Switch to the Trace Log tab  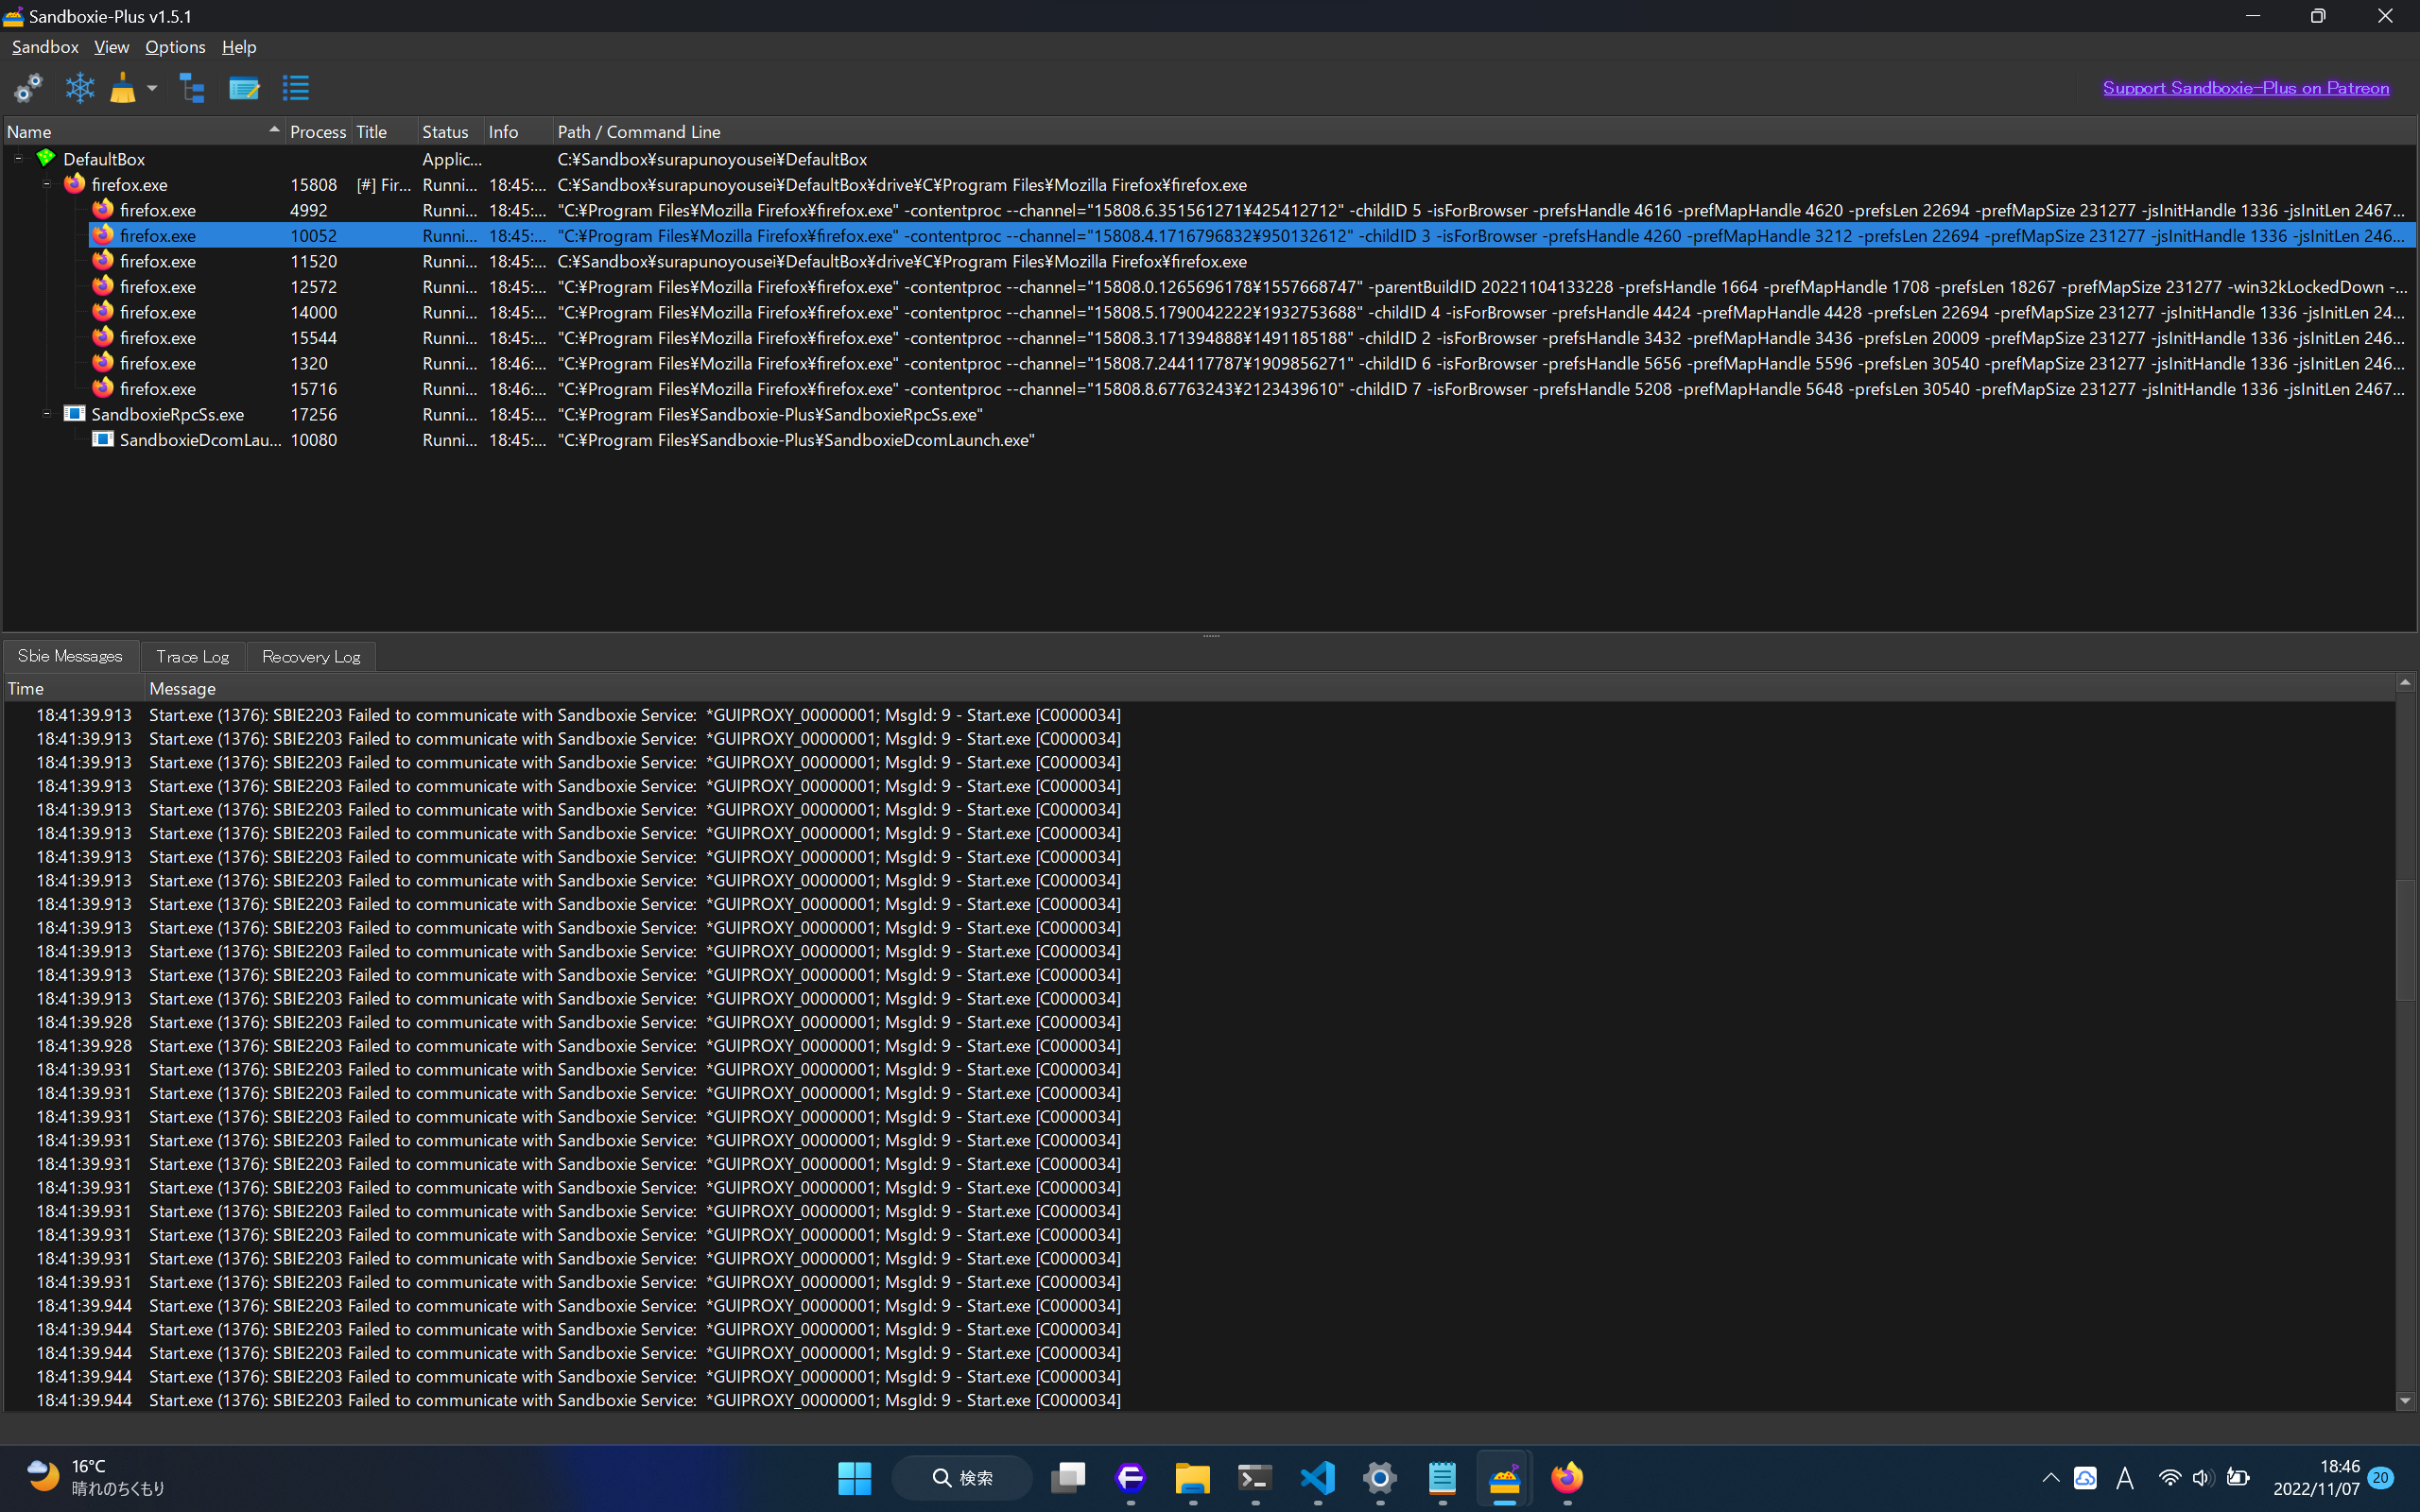point(192,656)
